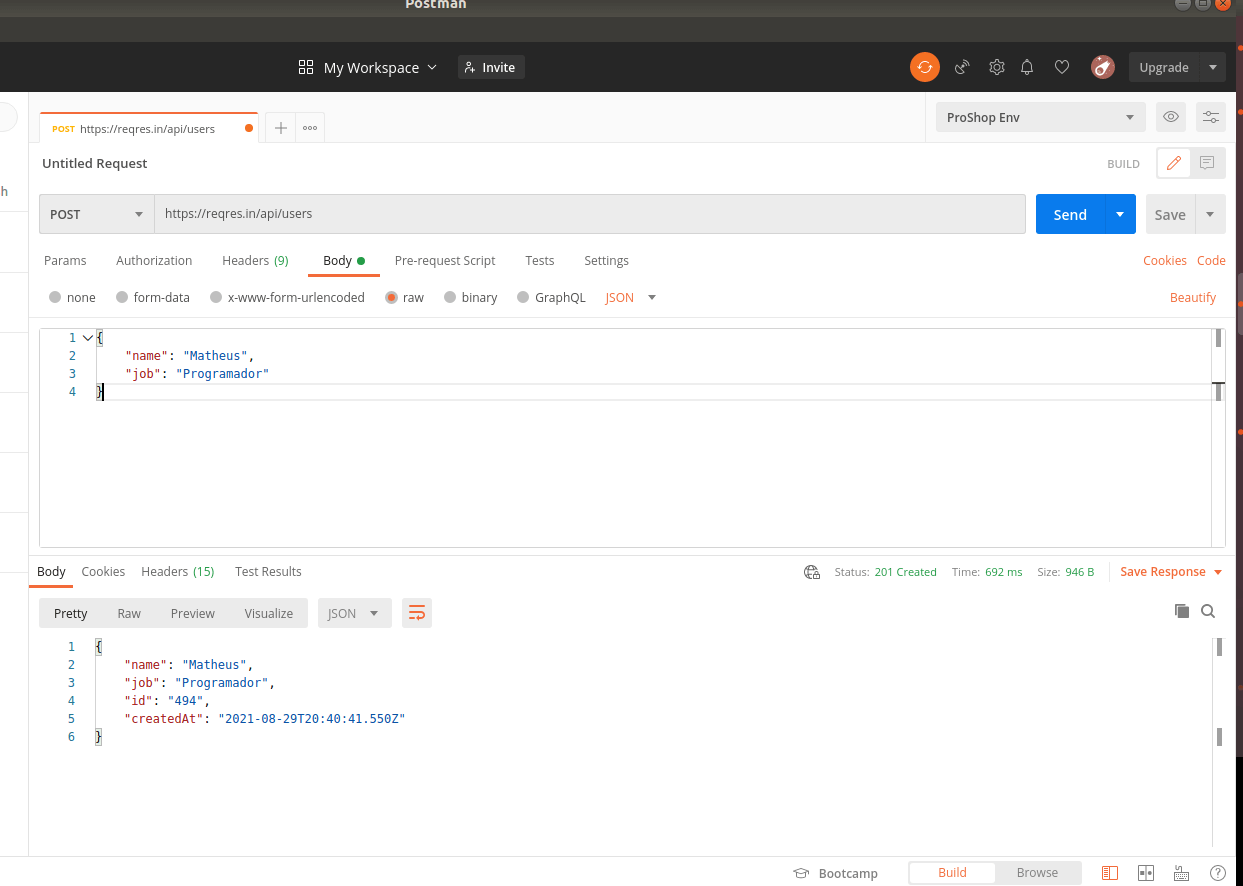This screenshot has width=1243, height=886.
Task: Show the Visualize response view
Action: [x=269, y=613]
